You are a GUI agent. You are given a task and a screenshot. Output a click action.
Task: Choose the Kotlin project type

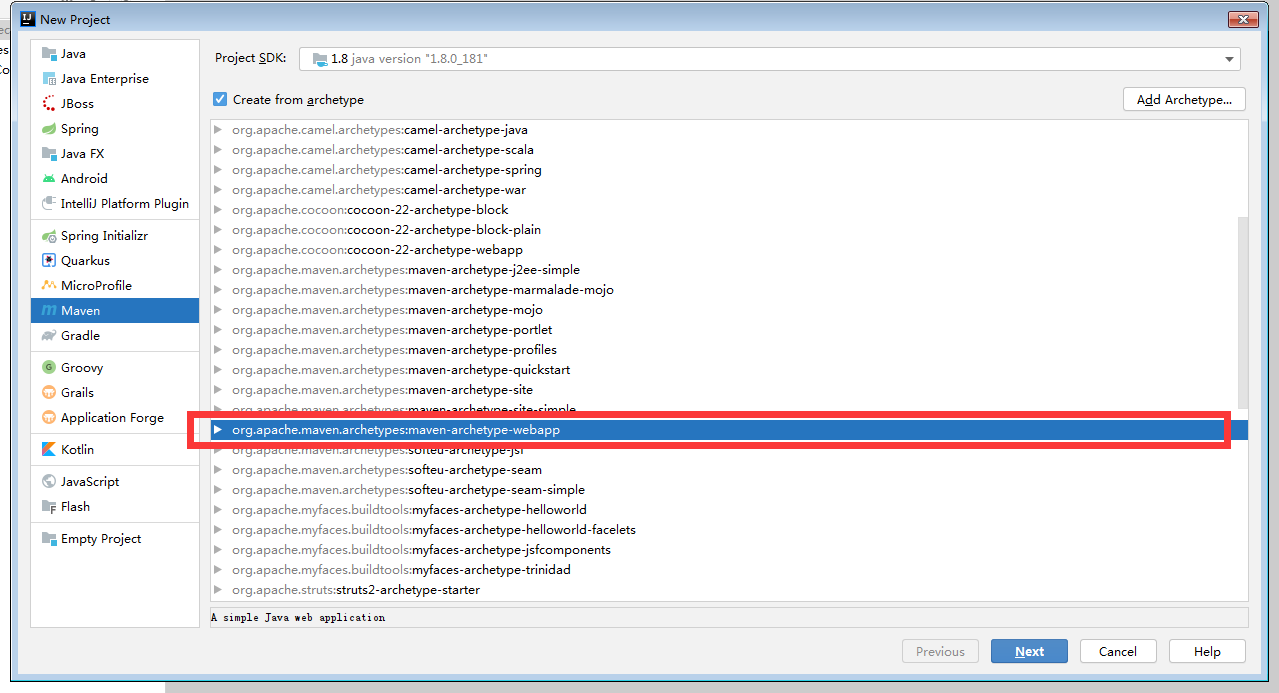[115, 450]
